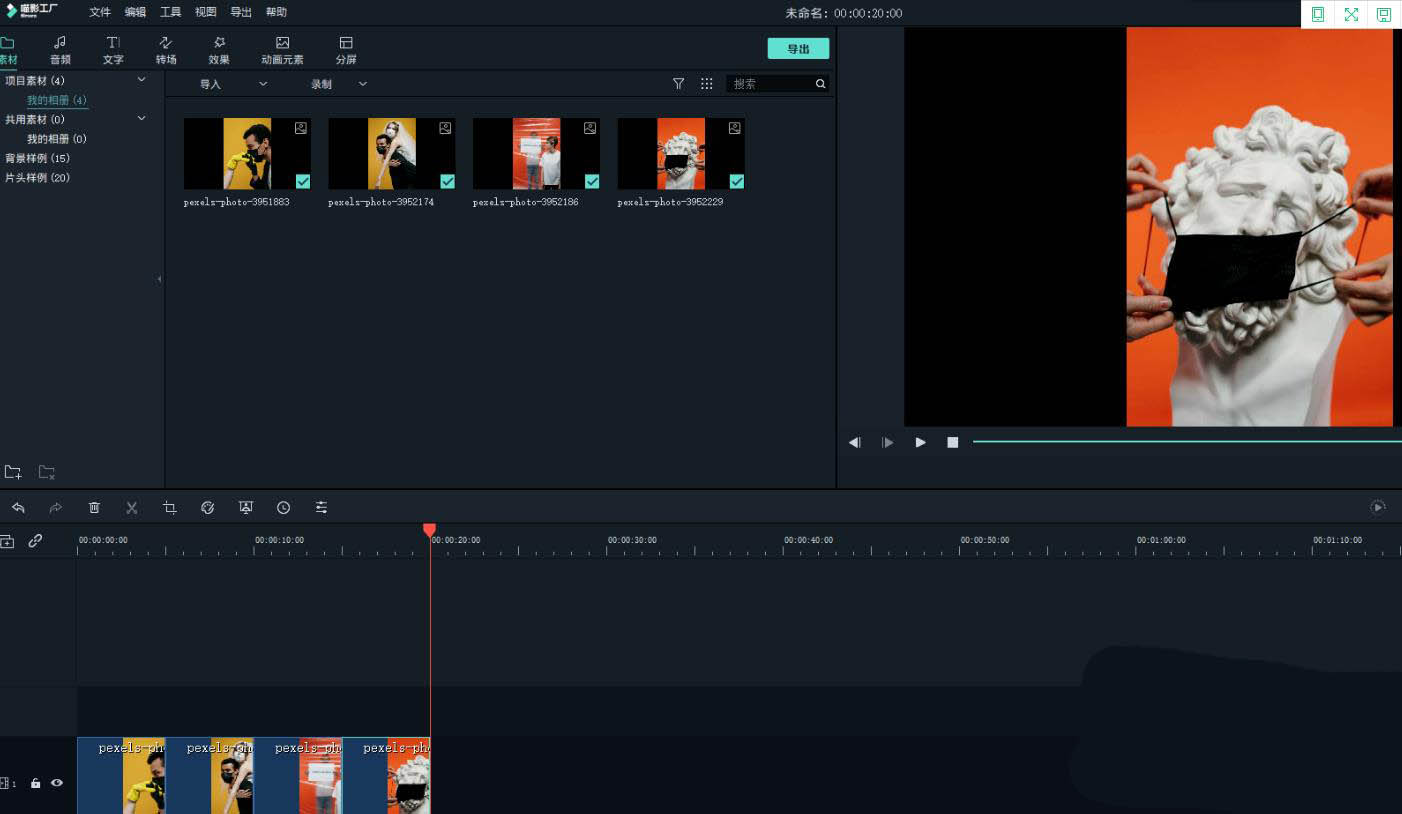Add a new folder in media panel
The height and width of the screenshot is (814, 1402).
pos(13,472)
